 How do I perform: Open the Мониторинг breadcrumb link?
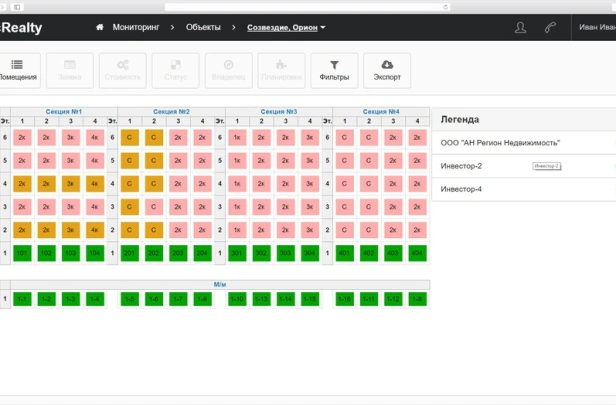136,27
